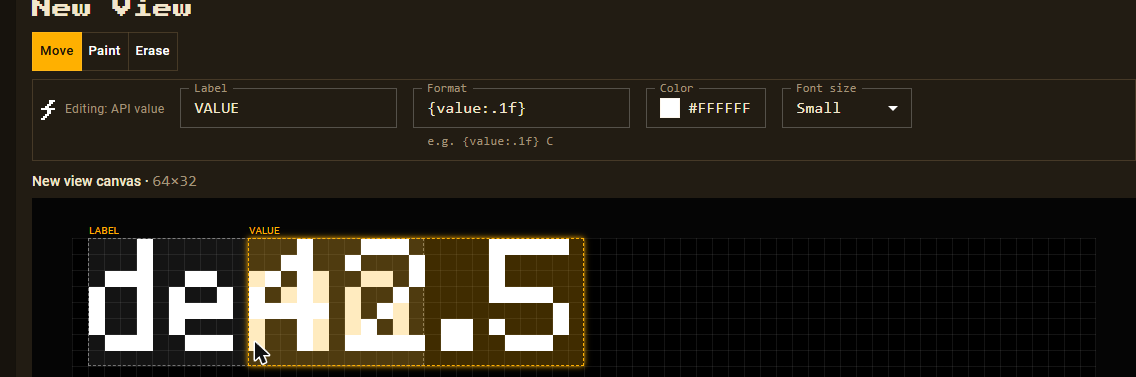Open the white color swatch picker

pos(670,108)
